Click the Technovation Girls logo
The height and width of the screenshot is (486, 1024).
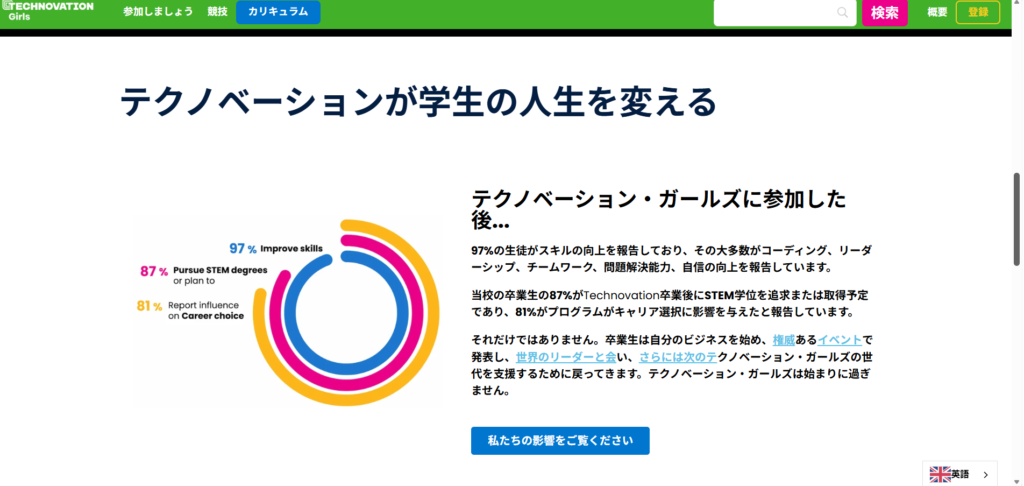[49, 11]
